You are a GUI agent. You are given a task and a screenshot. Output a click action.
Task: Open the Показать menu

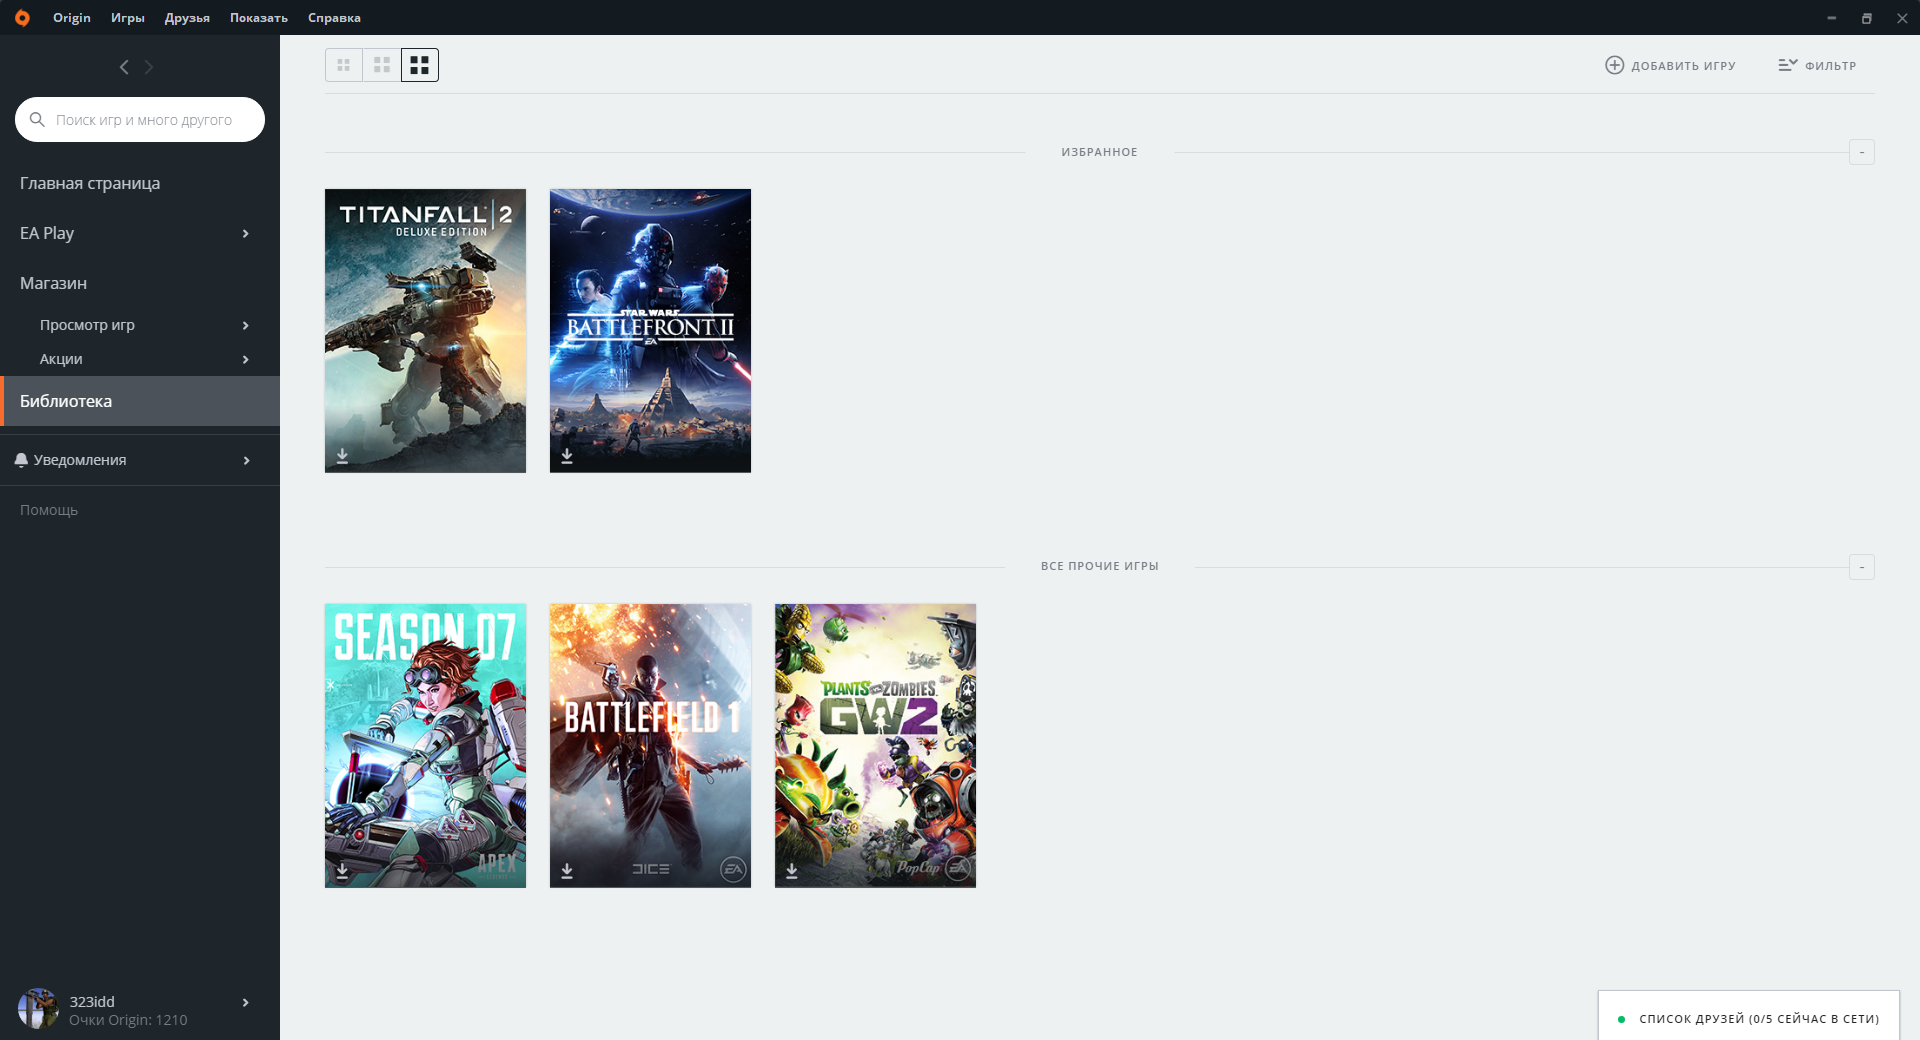coord(259,18)
